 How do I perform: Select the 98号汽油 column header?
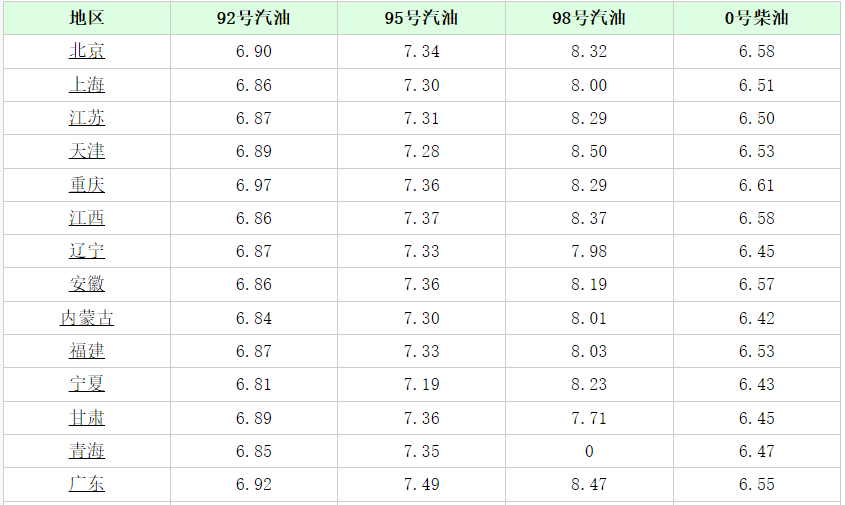click(x=589, y=18)
